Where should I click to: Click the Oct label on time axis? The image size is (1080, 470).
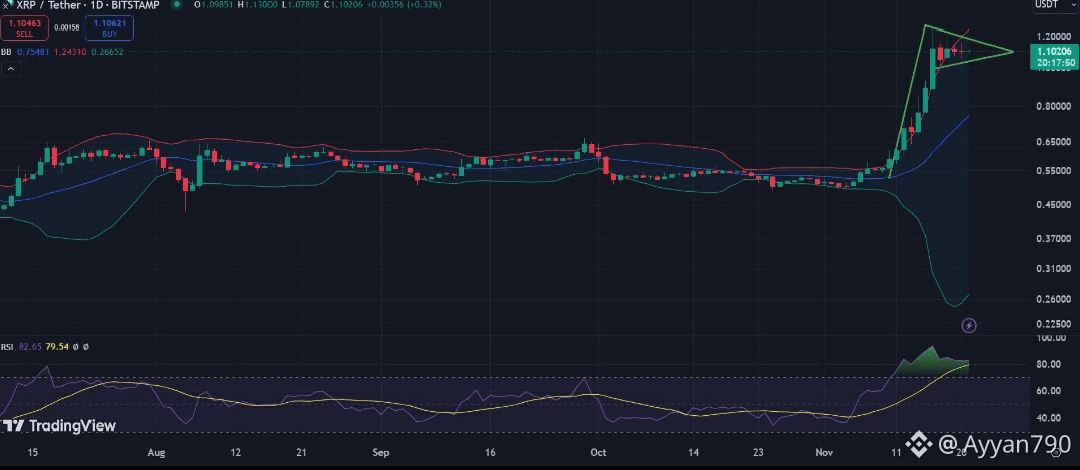click(x=599, y=453)
